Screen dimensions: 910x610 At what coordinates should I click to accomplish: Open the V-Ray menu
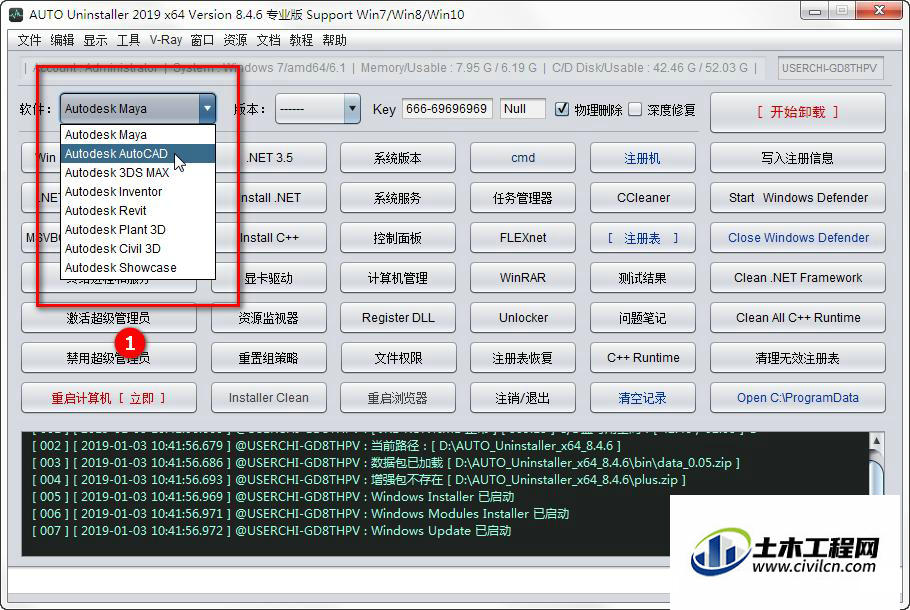(165, 40)
